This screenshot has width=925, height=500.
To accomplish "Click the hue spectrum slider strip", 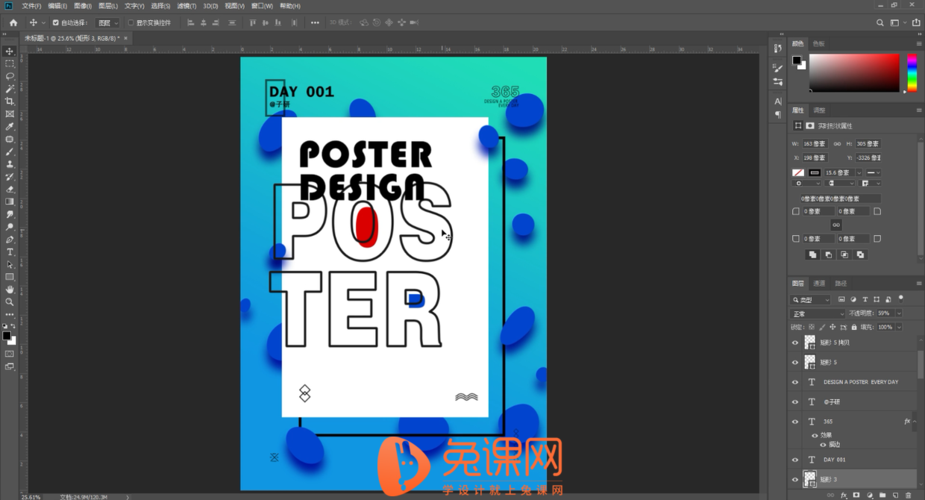I will tap(912, 73).
